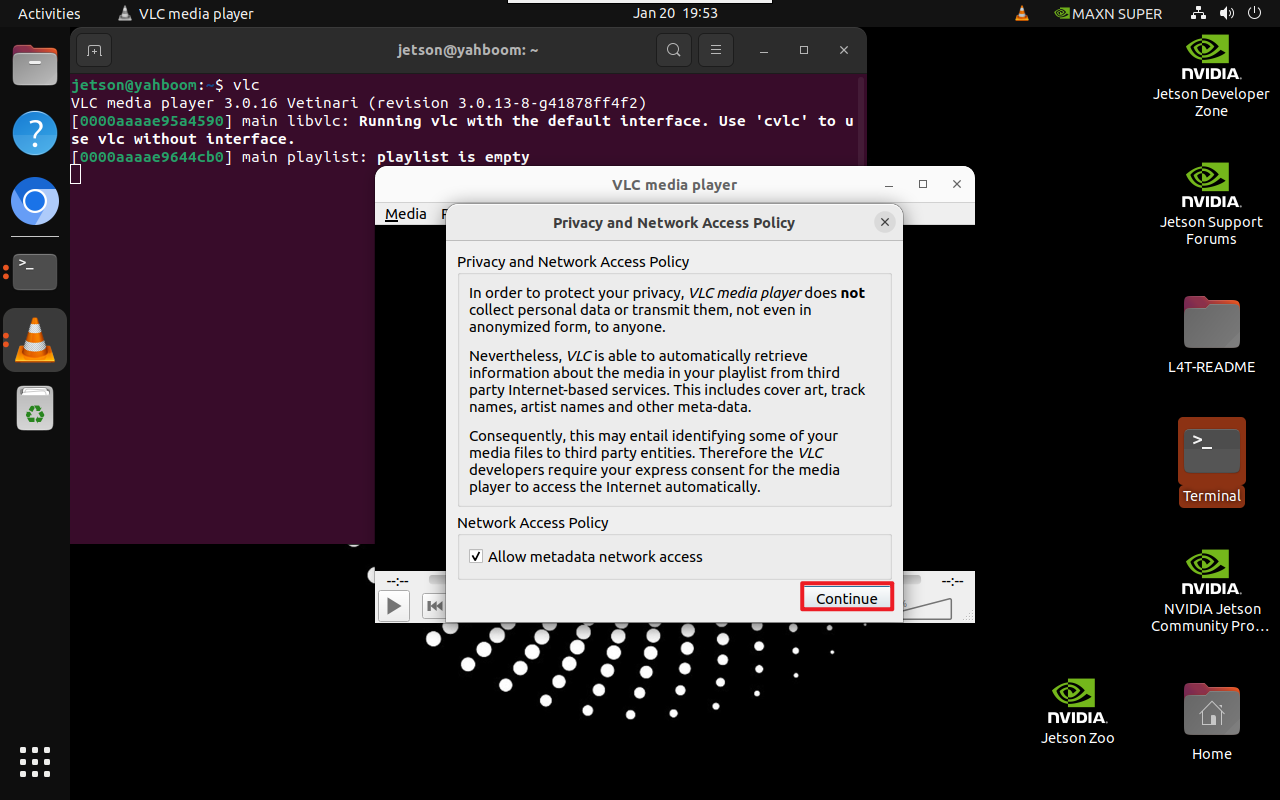
Task: Select the Jetson Developer Zone desktop icon
Action: coord(1211,76)
